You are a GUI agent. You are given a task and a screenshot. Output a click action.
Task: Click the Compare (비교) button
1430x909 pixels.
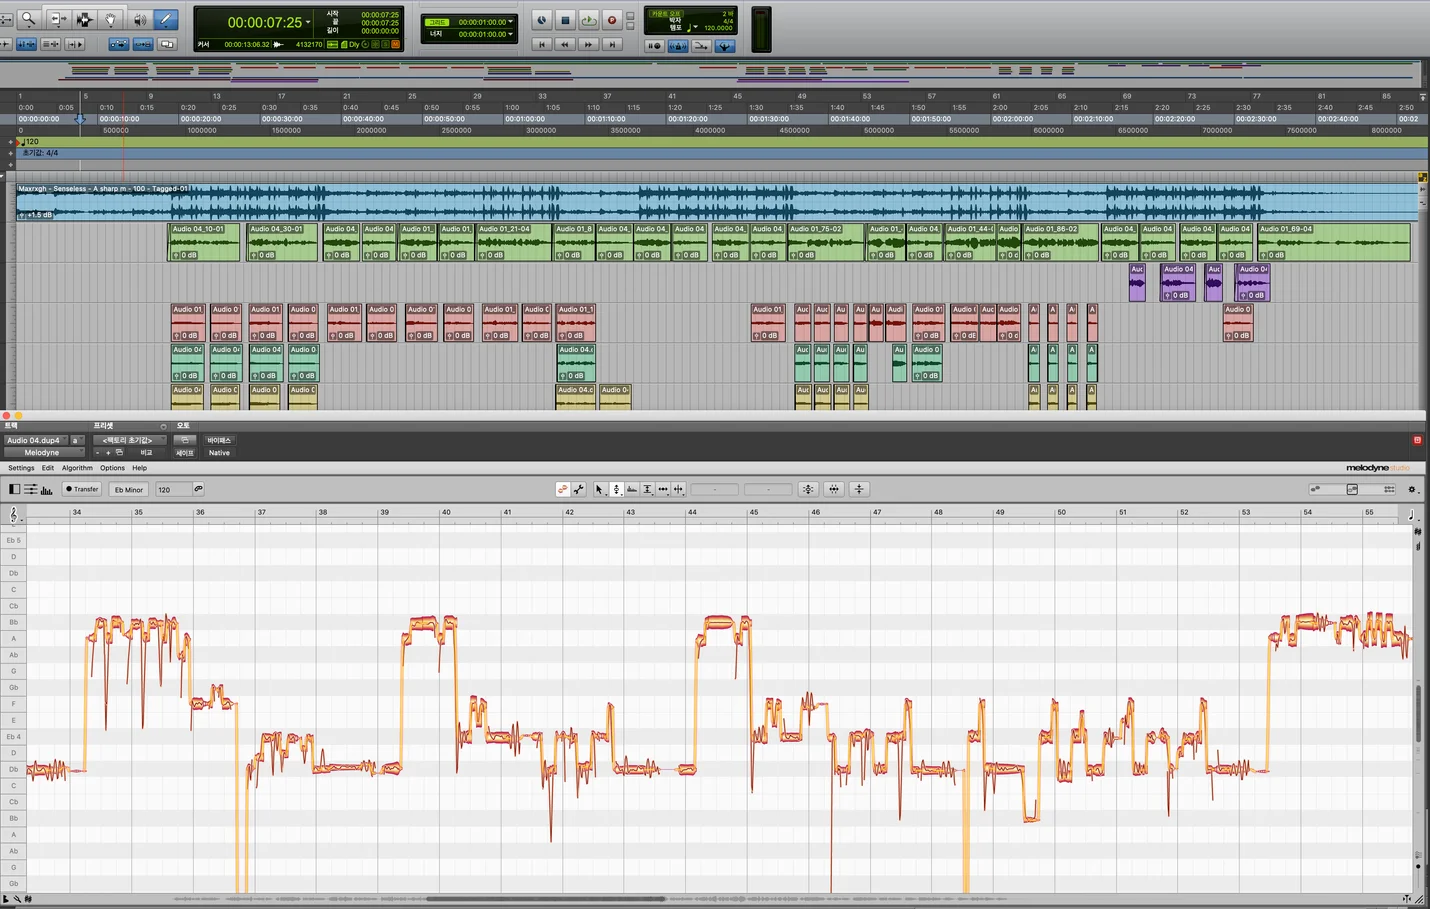click(x=146, y=453)
